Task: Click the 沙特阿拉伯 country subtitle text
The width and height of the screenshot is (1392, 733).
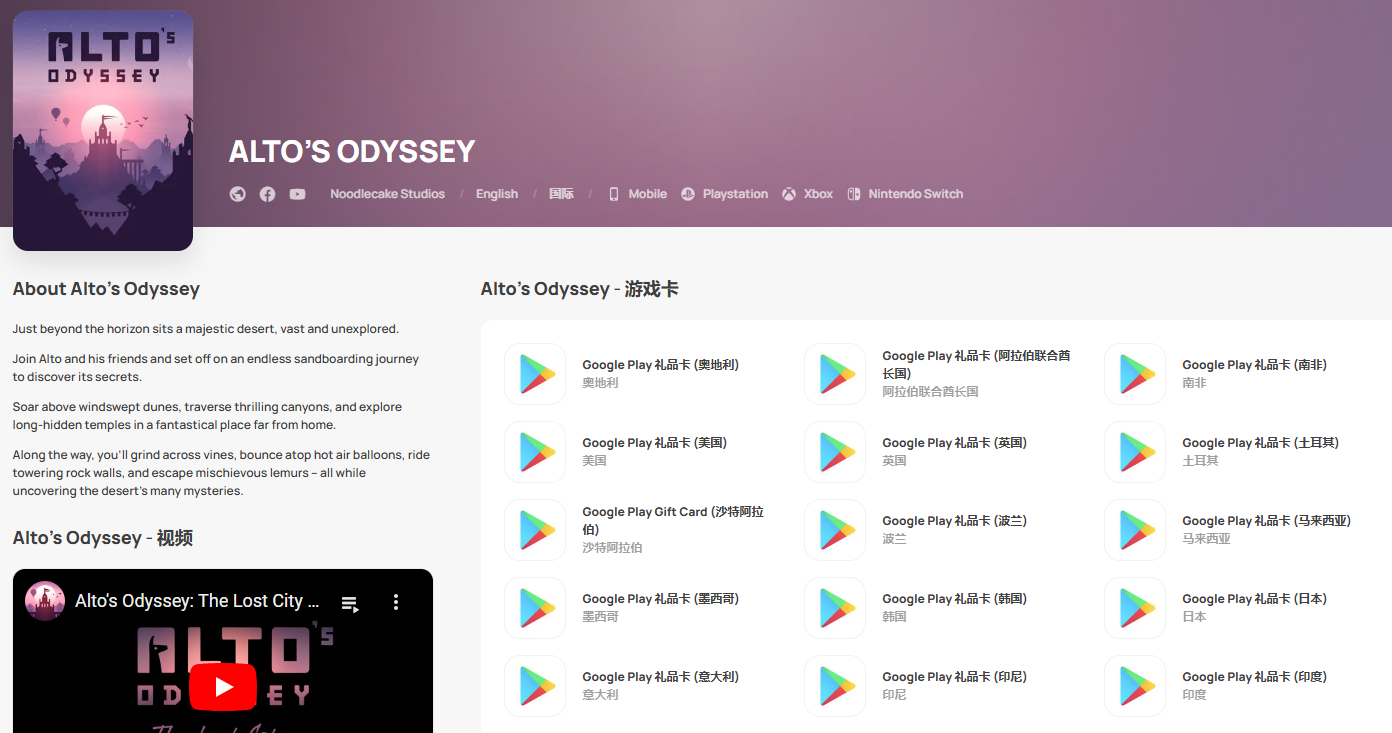Action: point(612,547)
